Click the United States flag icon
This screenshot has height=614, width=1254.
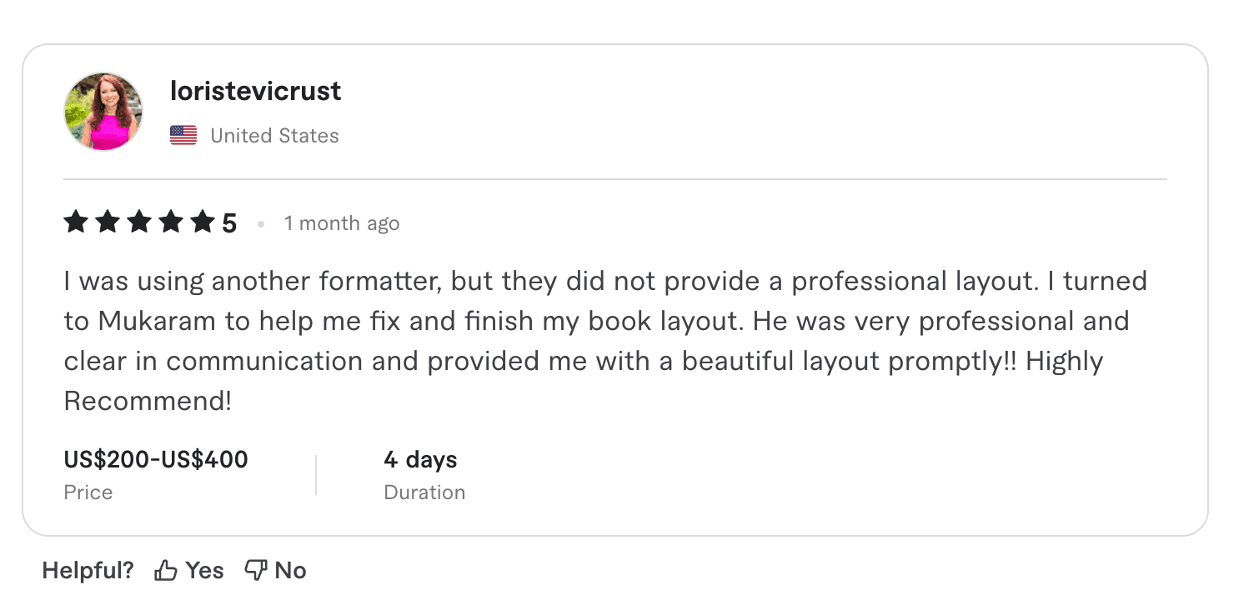(183, 134)
